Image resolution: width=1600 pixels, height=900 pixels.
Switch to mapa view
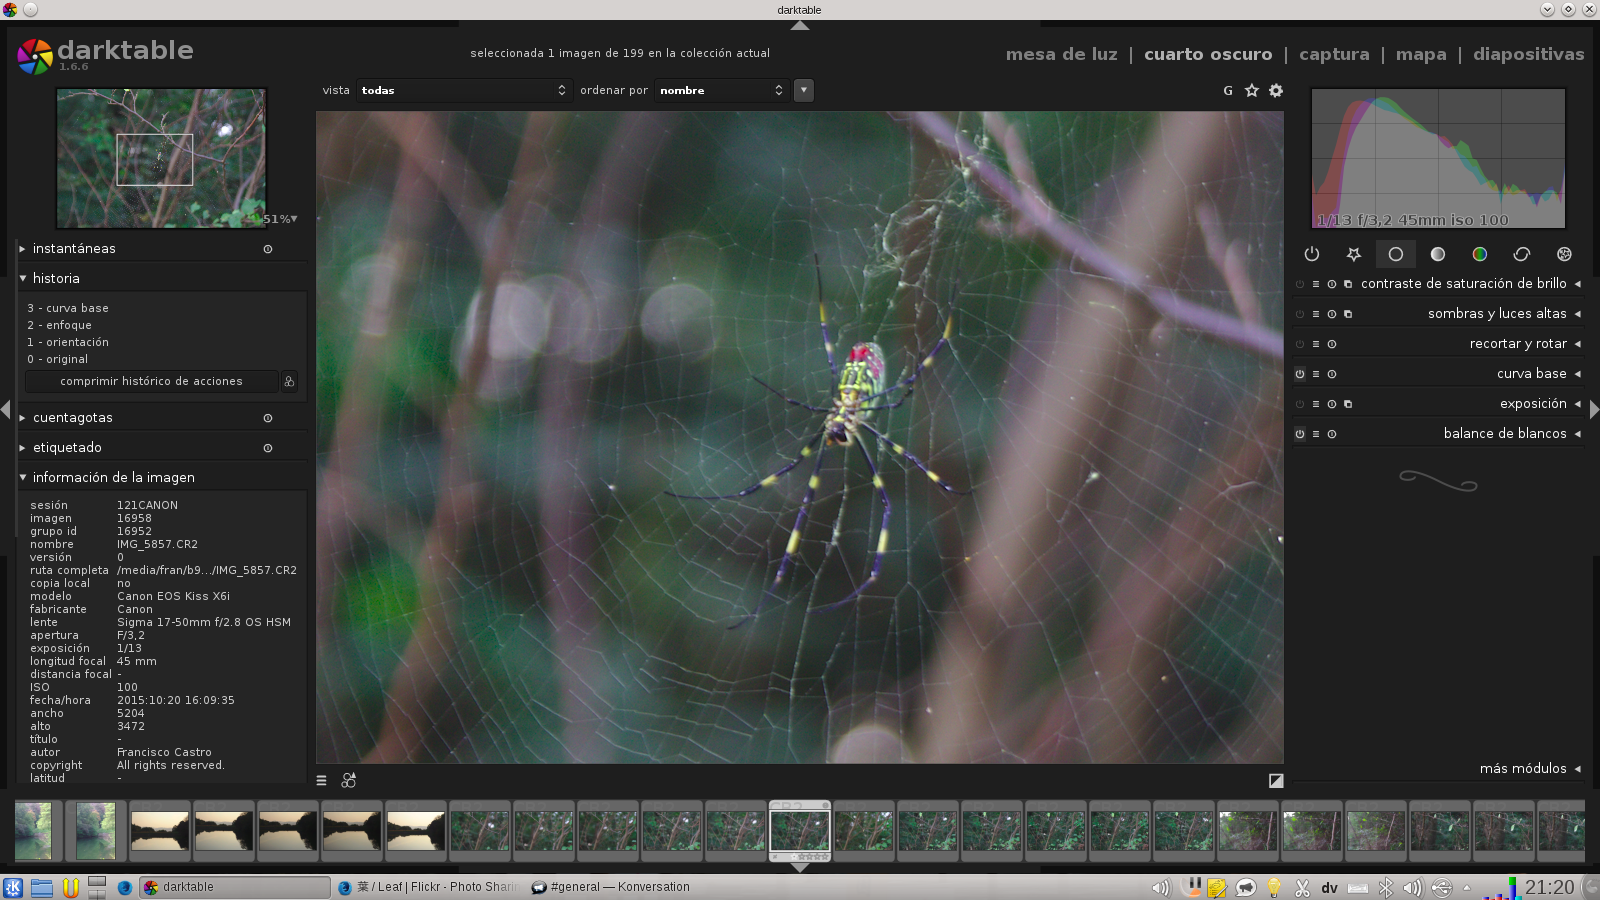[1421, 54]
